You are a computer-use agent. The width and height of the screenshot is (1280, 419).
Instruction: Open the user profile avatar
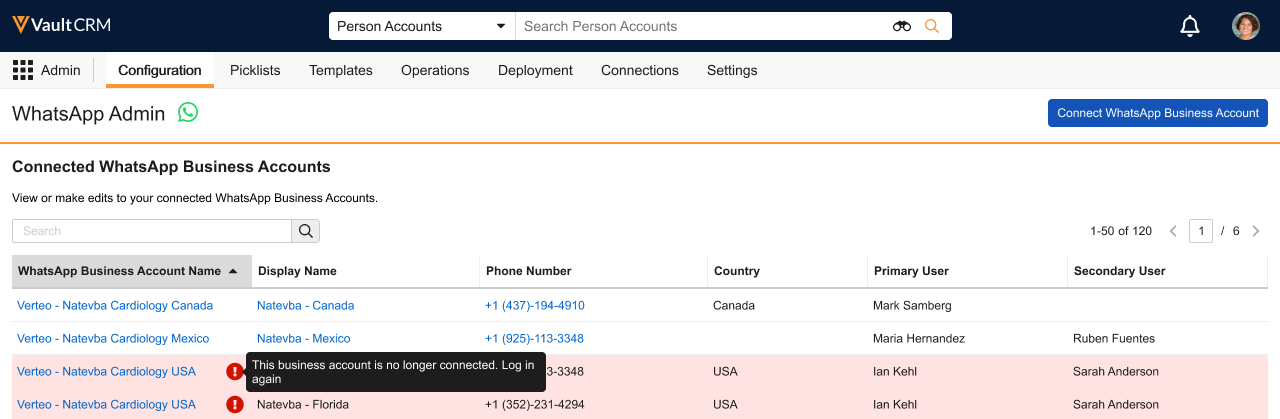(1245, 26)
